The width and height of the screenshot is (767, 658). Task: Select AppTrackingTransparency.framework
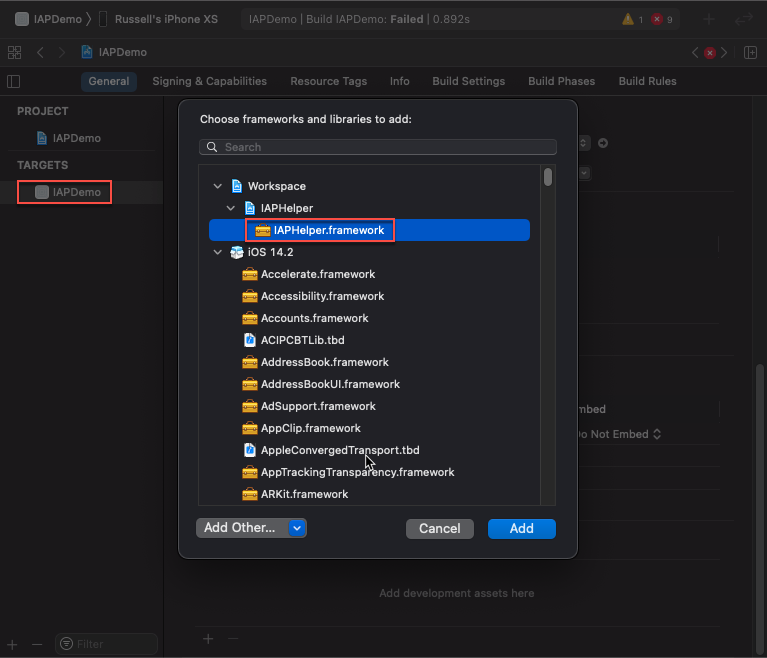pyautogui.click(x=369, y=472)
